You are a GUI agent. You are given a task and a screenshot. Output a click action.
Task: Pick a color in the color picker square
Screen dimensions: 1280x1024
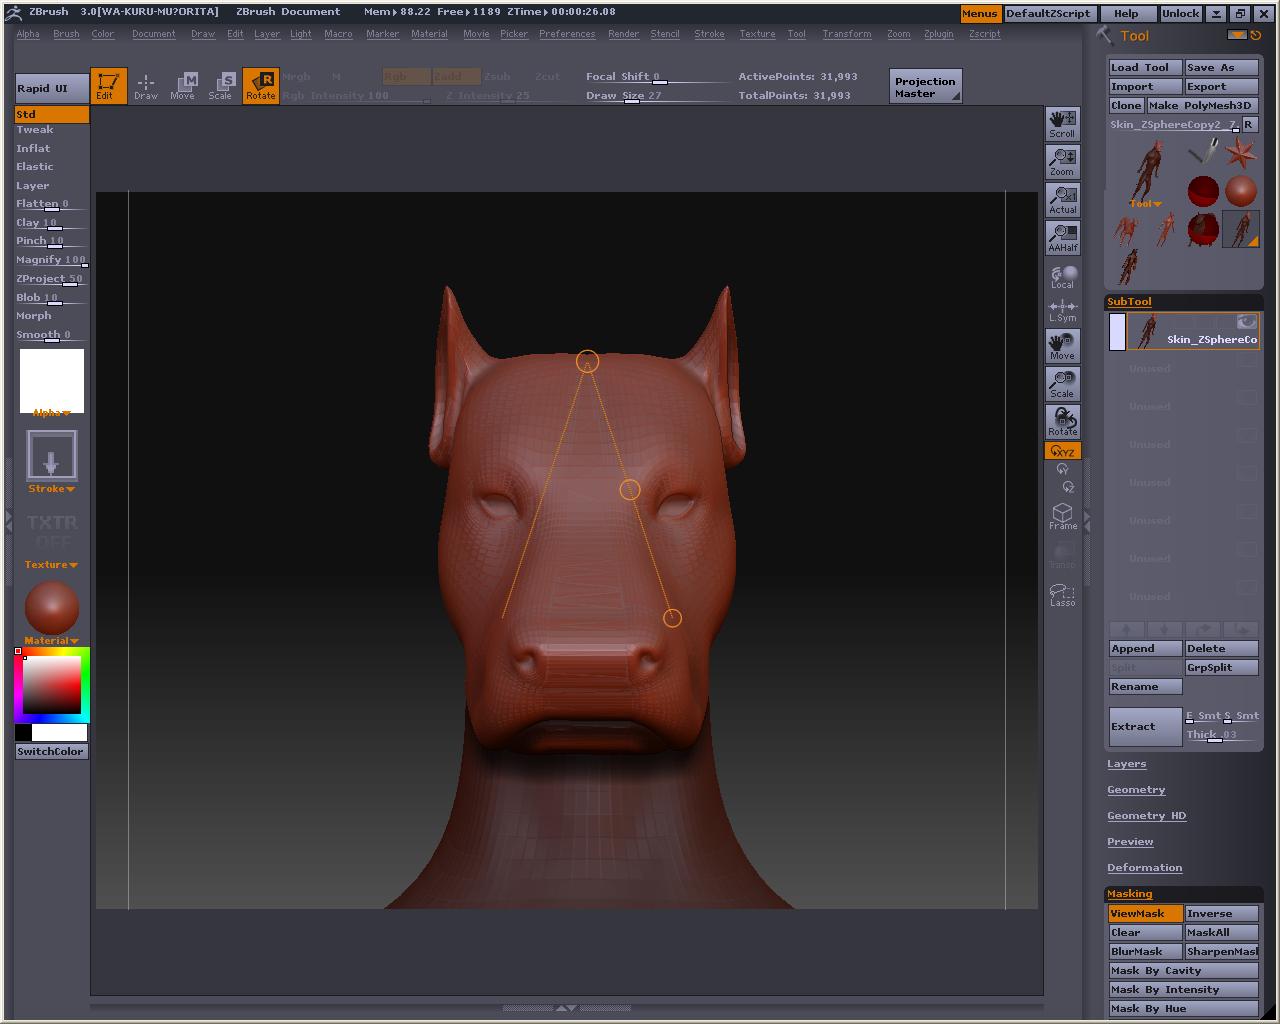pos(52,684)
